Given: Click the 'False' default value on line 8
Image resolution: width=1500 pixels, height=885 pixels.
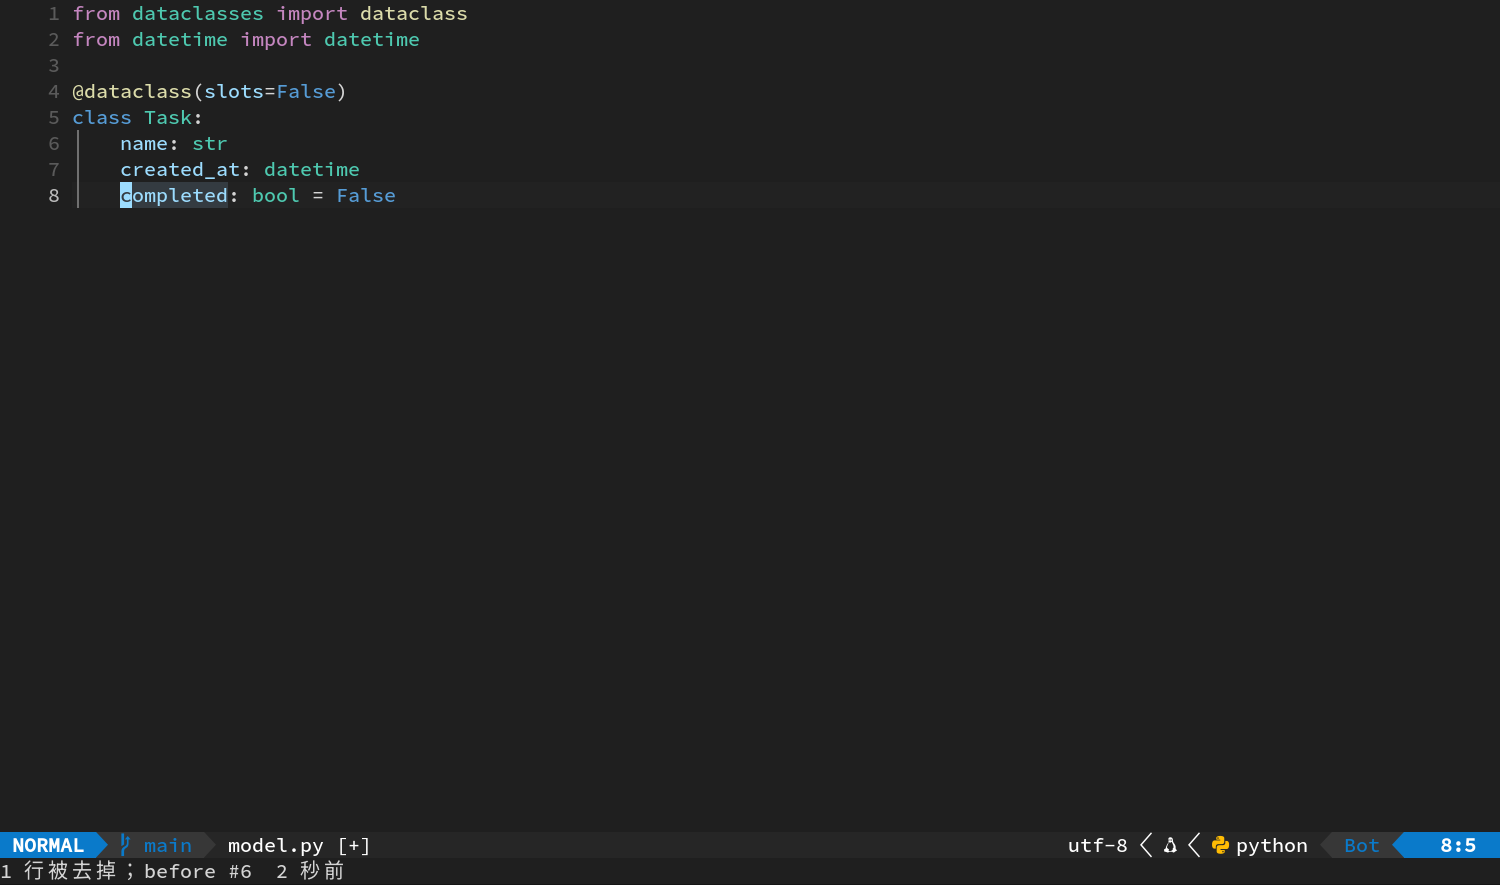Looking at the screenshot, I should (x=366, y=196).
